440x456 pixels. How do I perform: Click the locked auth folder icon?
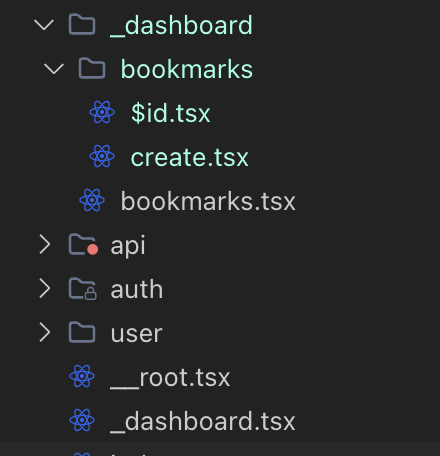pos(83,289)
